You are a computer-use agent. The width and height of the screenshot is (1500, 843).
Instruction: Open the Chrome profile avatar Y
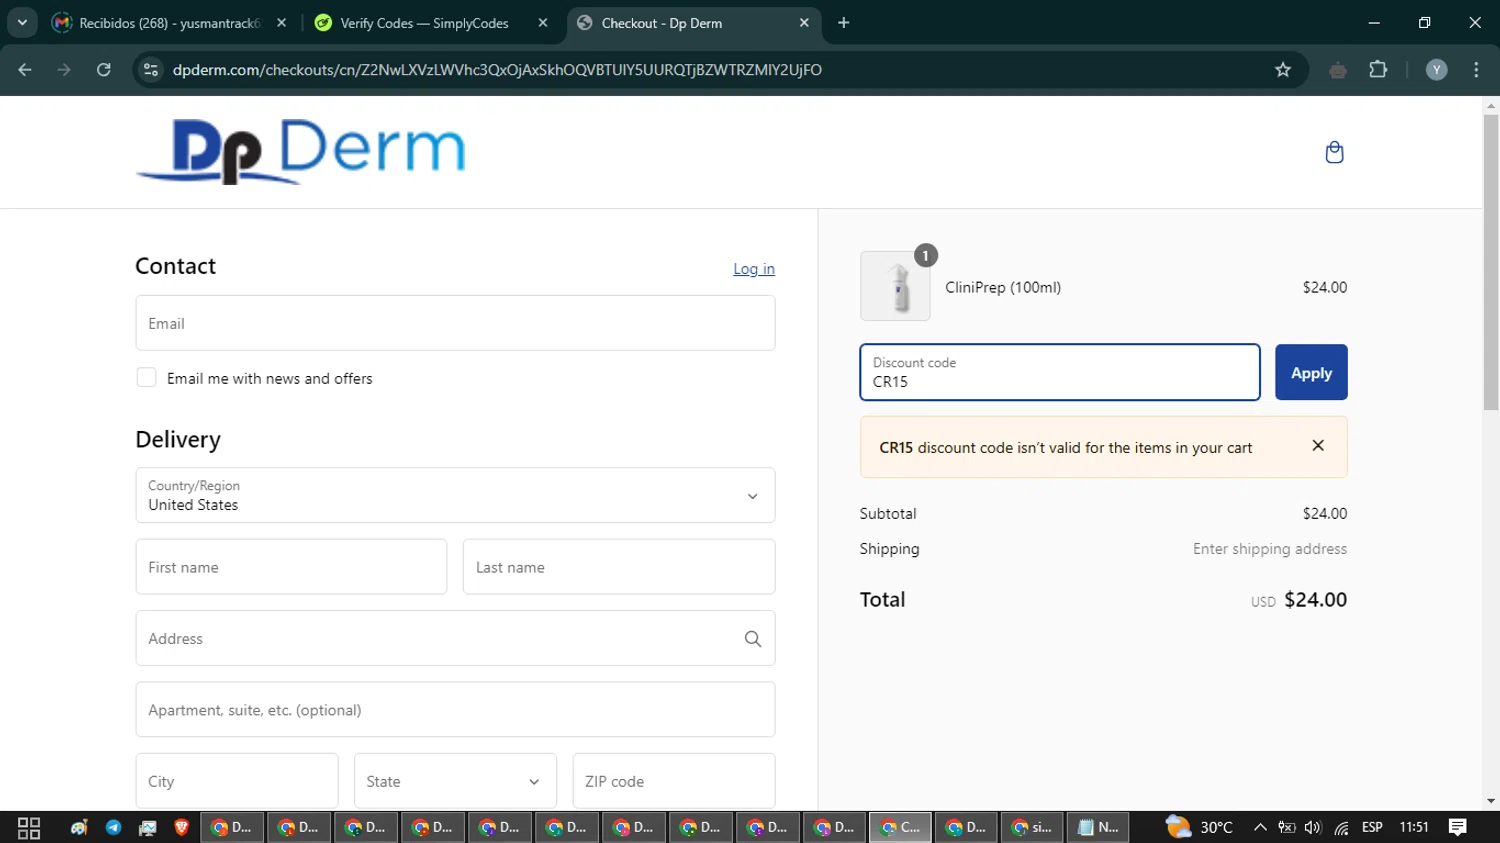click(x=1436, y=69)
